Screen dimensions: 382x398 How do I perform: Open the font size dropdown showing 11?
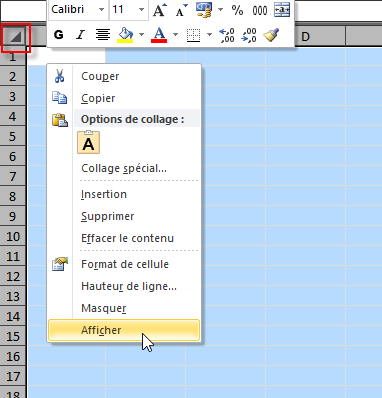pos(142,10)
